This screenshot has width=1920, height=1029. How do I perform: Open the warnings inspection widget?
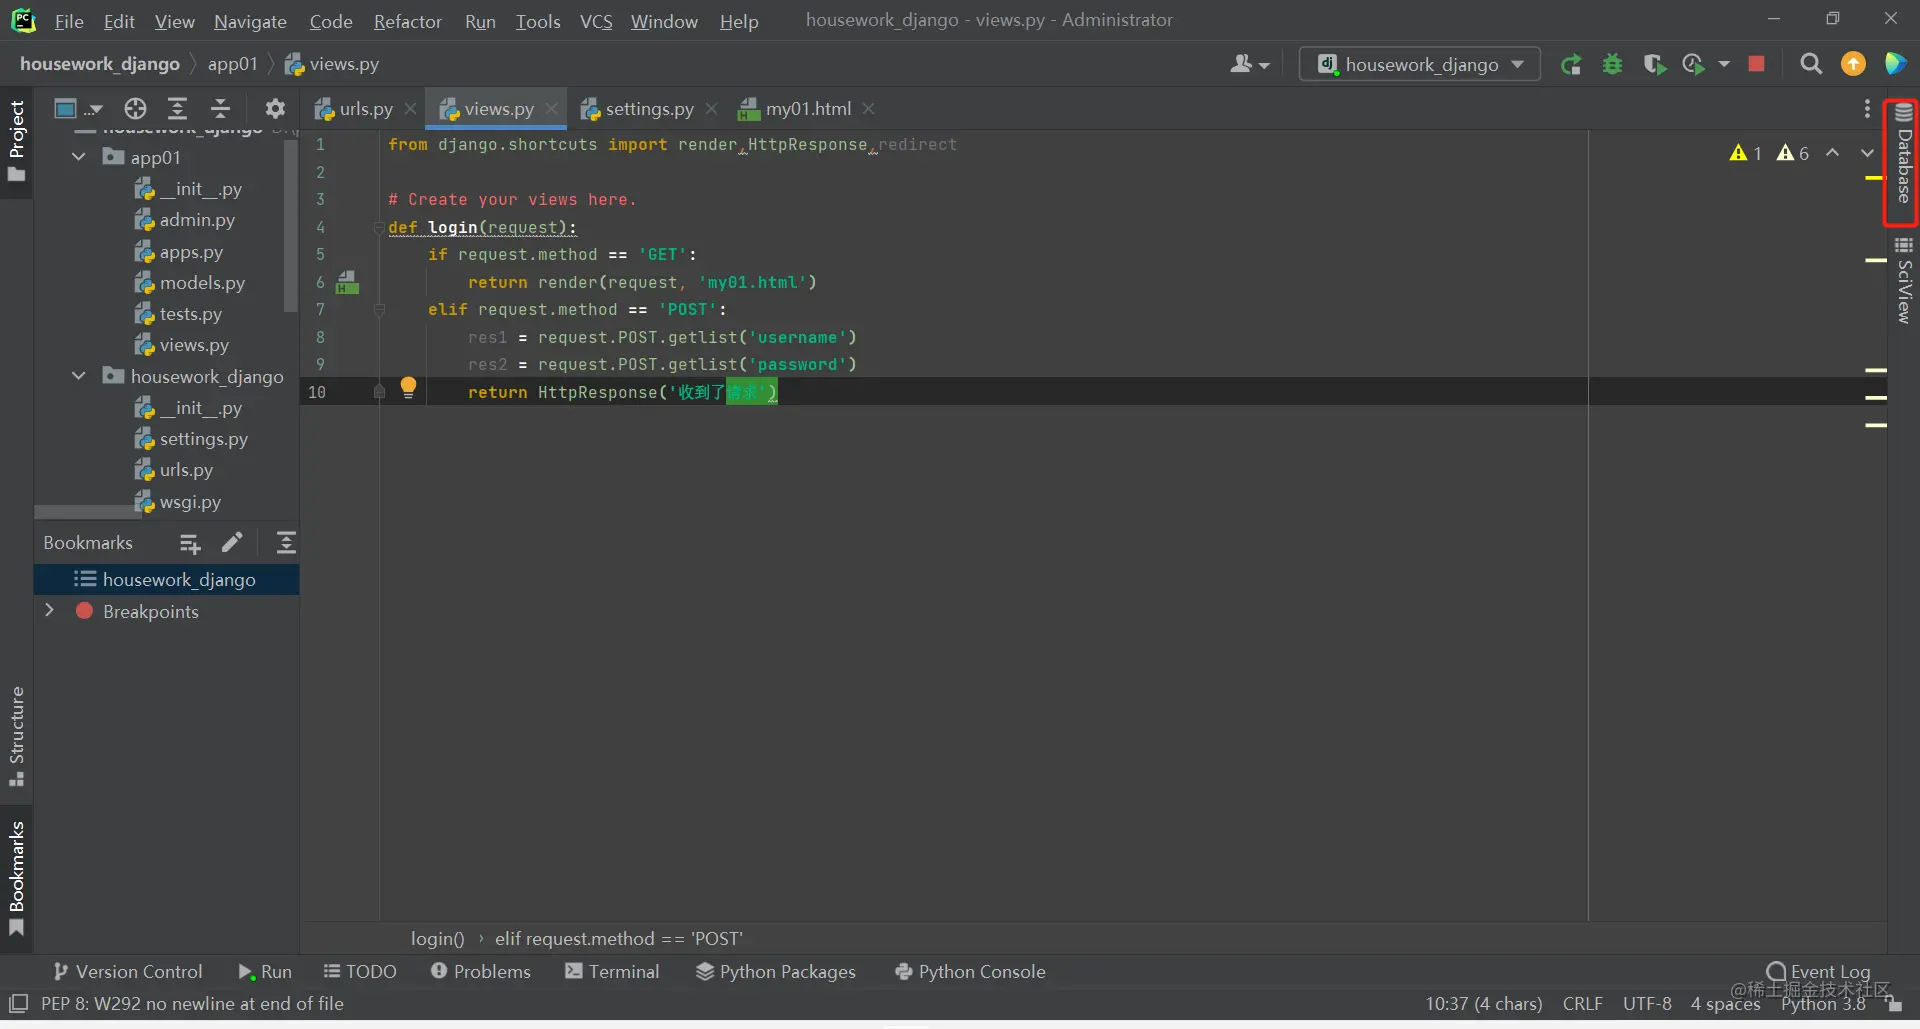1769,153
